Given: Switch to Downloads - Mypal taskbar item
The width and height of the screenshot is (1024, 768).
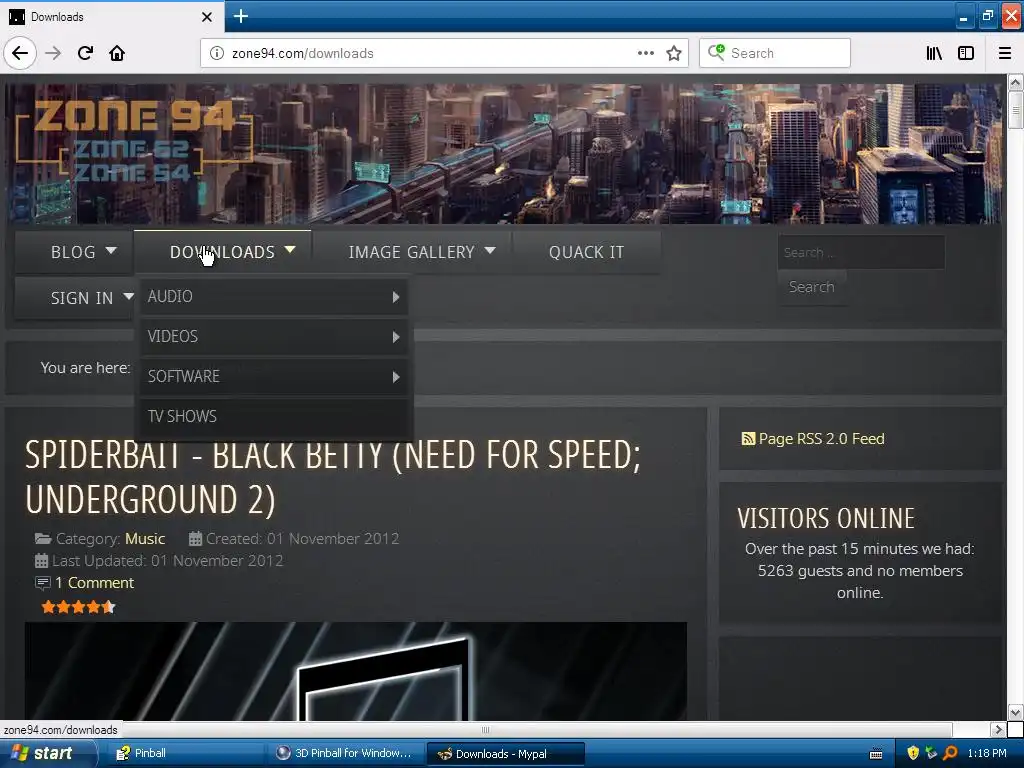Looking at the screenshot, I should click(505, 754).
